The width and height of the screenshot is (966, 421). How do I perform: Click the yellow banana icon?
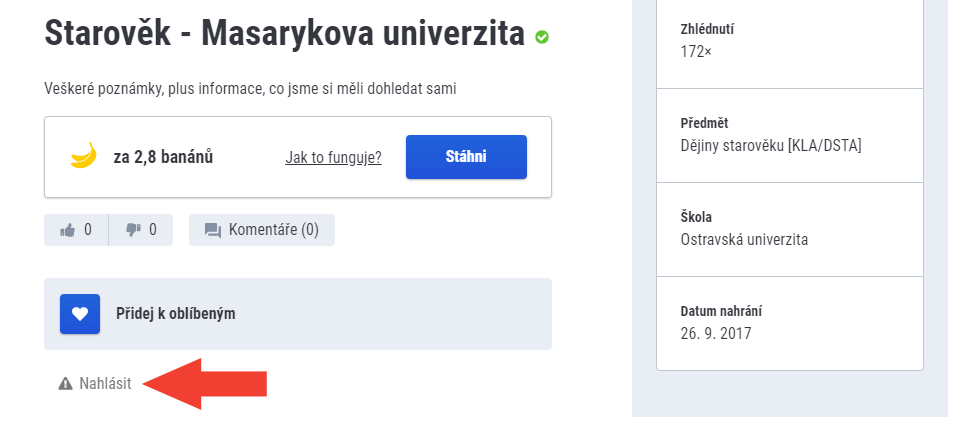[83, 156]
